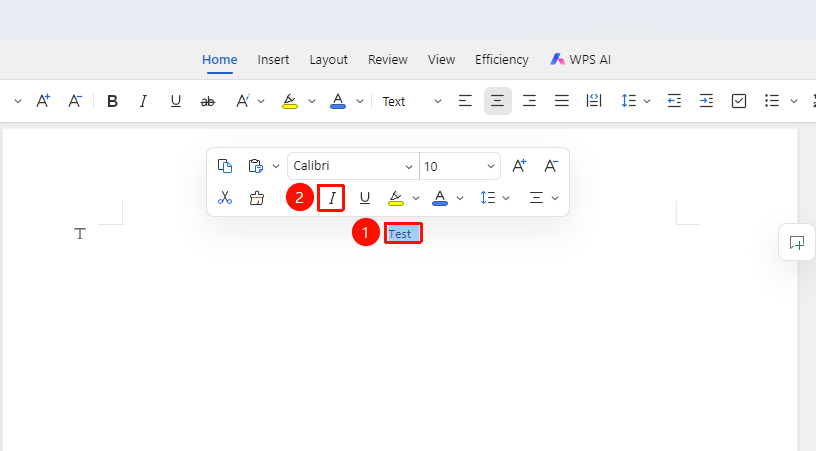Increase font size in floating toolbar
This screenshot has width=816, height=451.
pyautogui.click(x=519, y=166)
